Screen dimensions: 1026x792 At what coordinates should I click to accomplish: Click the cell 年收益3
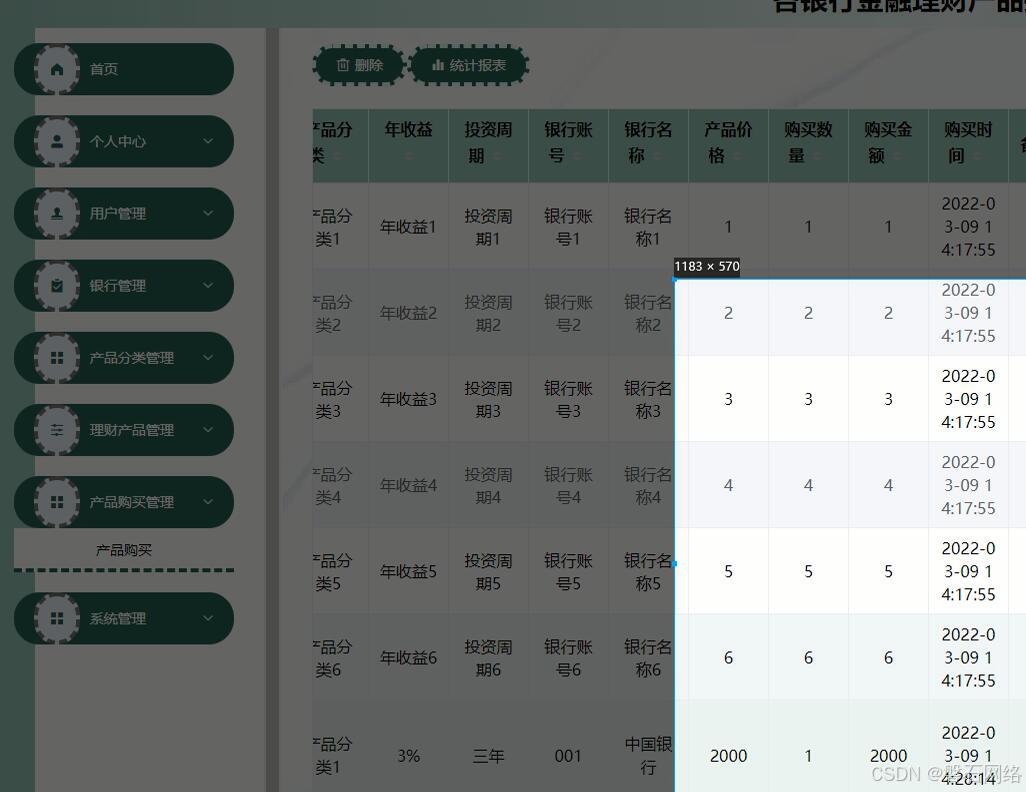tap(408, 399)
